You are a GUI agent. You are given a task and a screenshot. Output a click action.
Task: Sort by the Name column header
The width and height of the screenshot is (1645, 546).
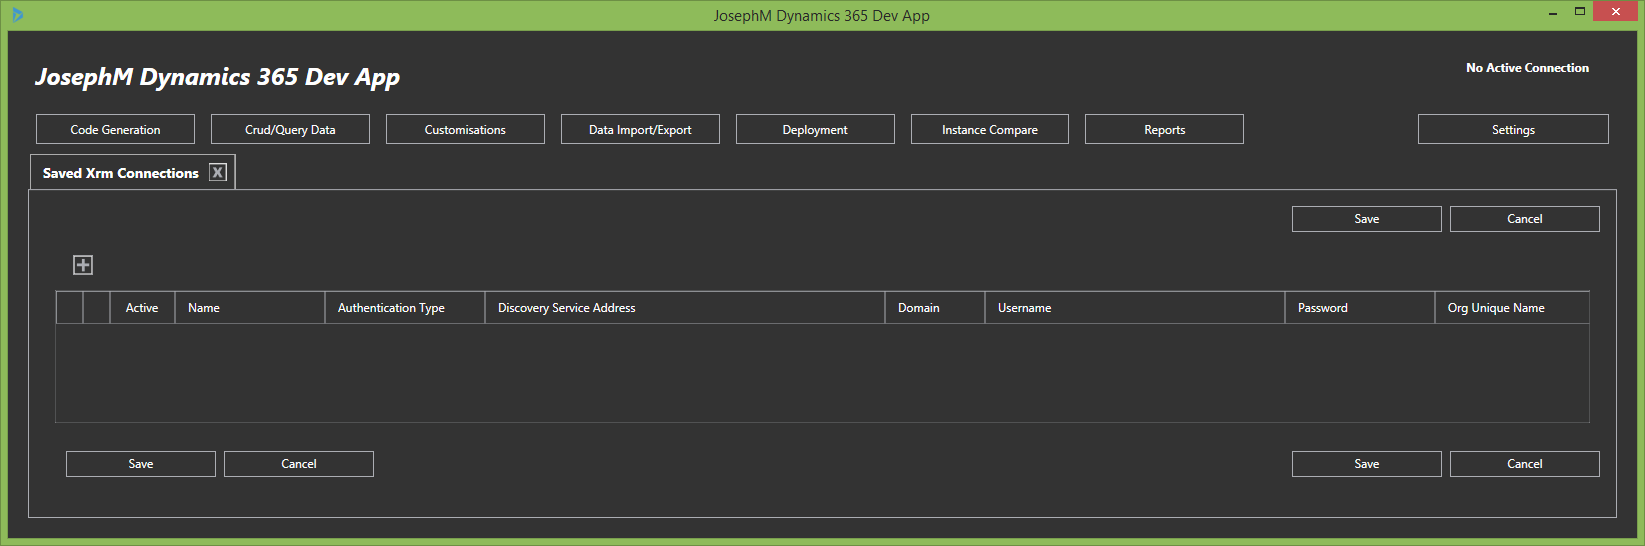click(x=249, y=308)
